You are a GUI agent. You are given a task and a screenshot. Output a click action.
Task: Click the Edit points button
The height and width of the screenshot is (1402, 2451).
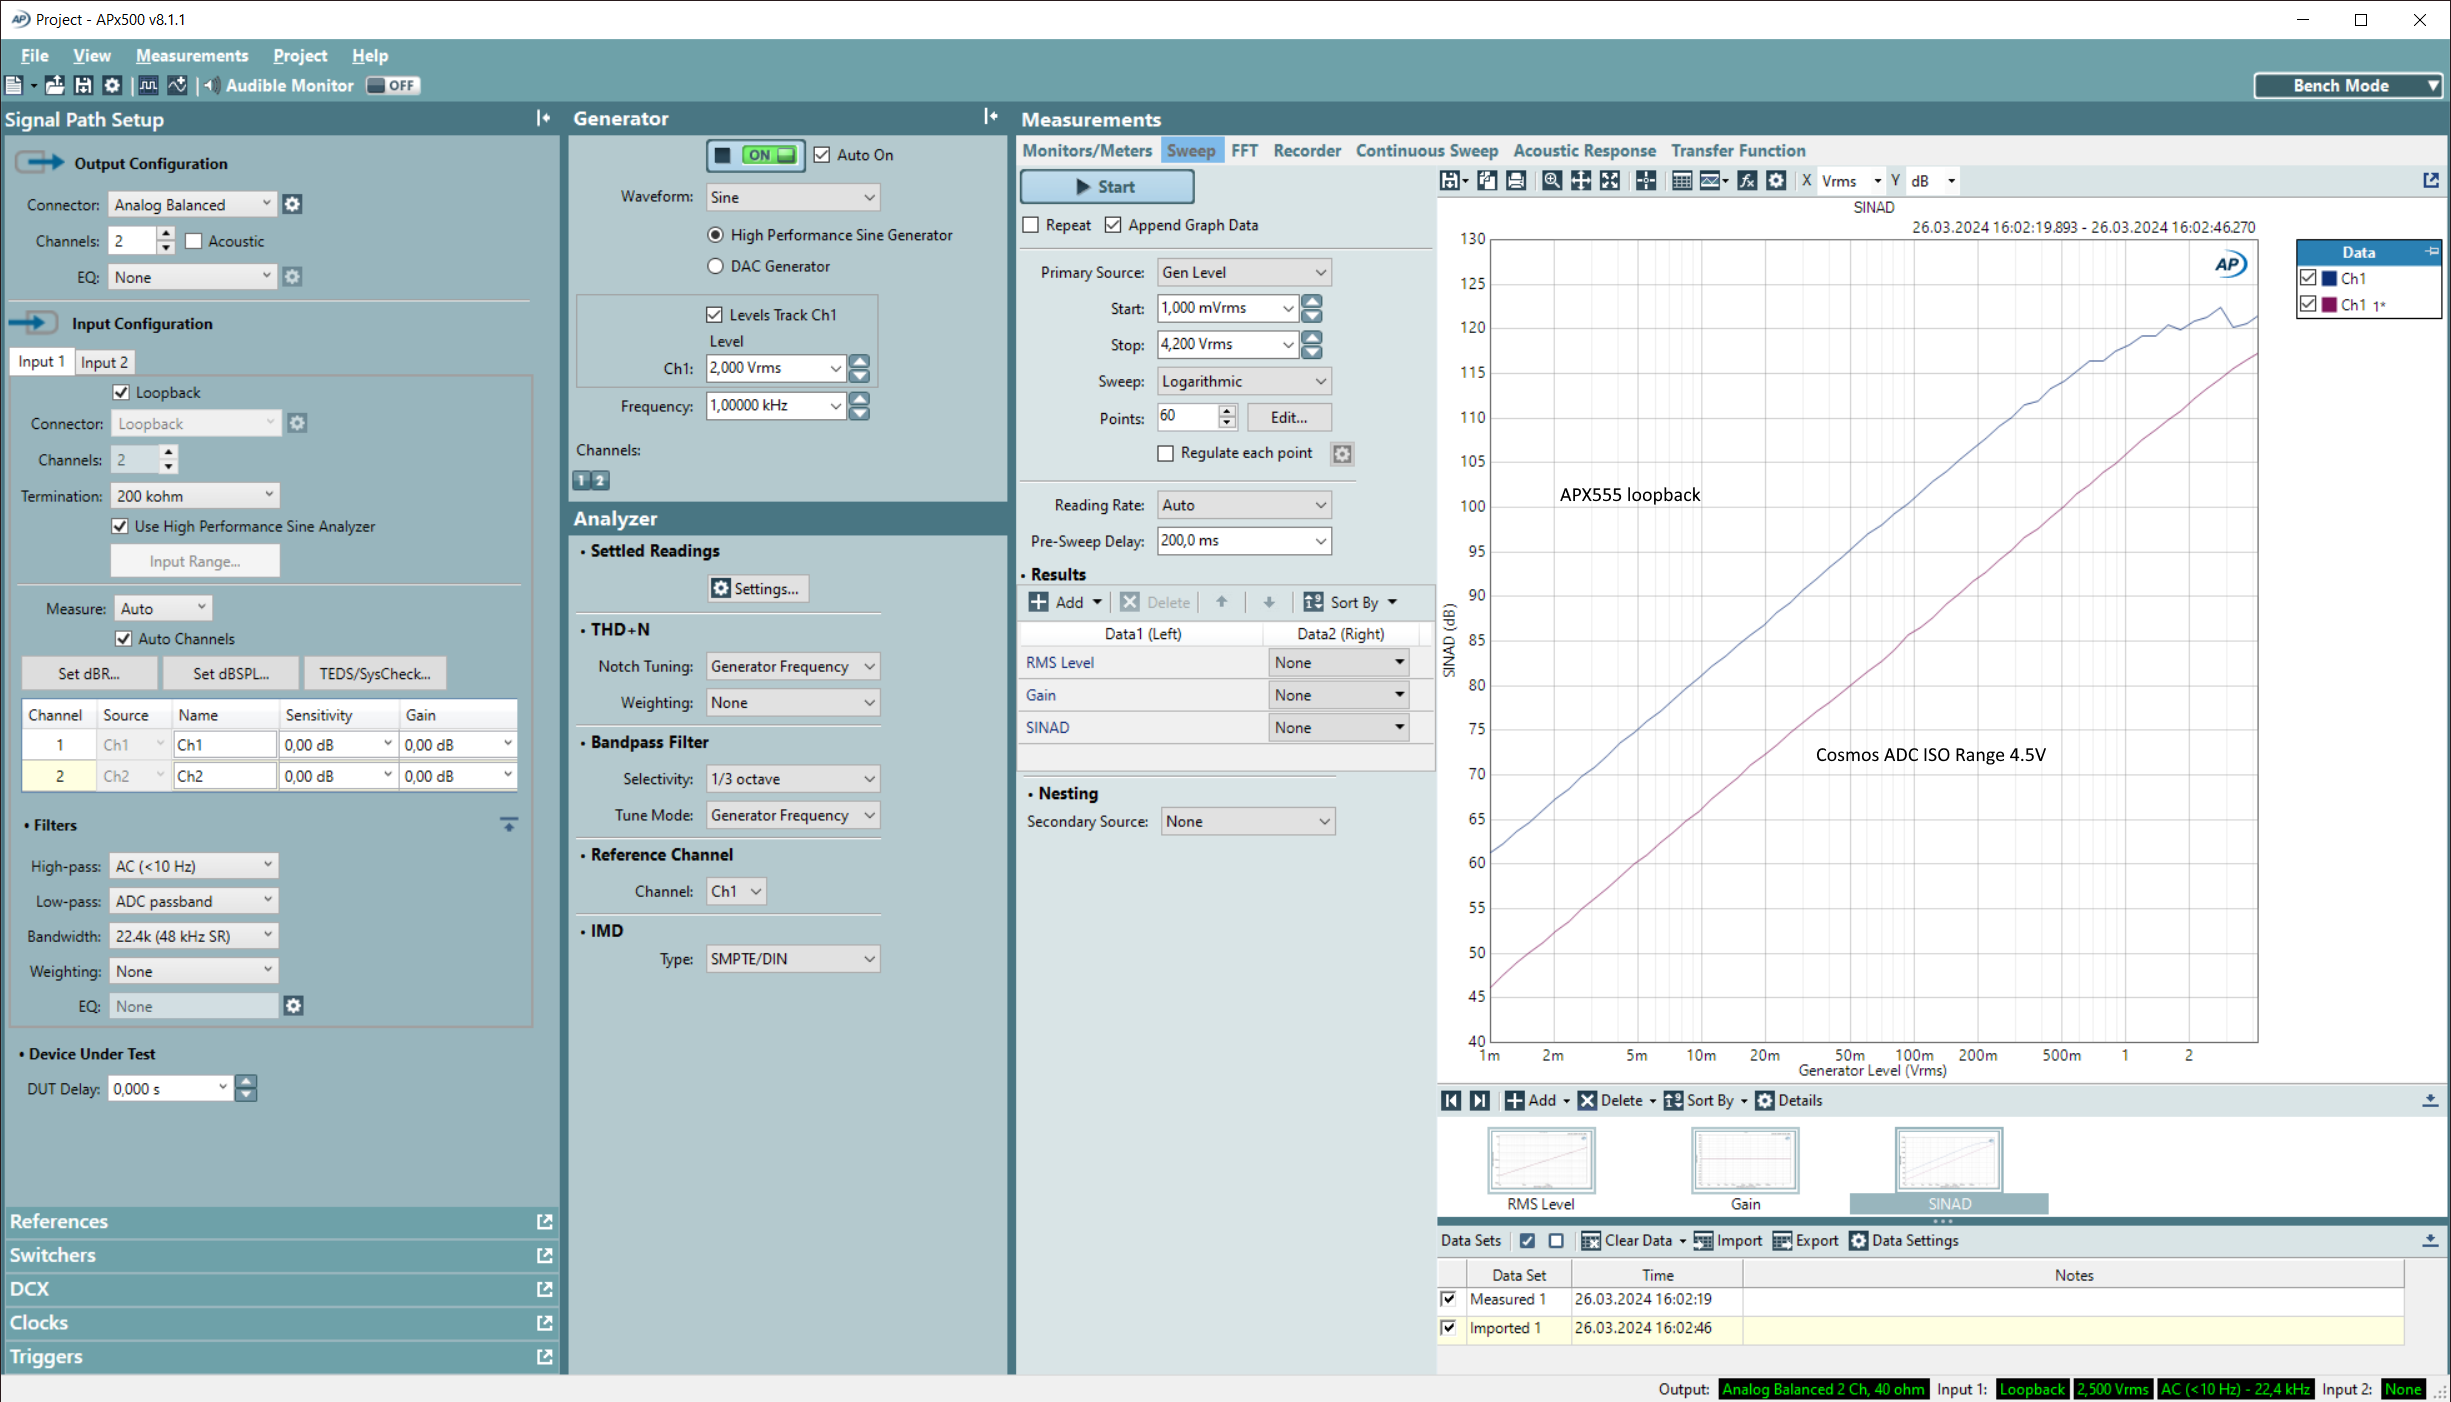(x=1288, y=418)
